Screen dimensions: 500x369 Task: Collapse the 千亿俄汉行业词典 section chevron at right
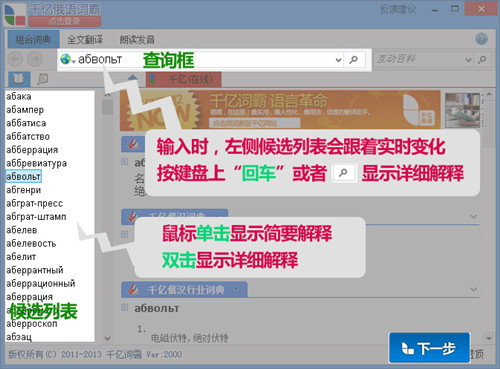[x=474, y=289]
